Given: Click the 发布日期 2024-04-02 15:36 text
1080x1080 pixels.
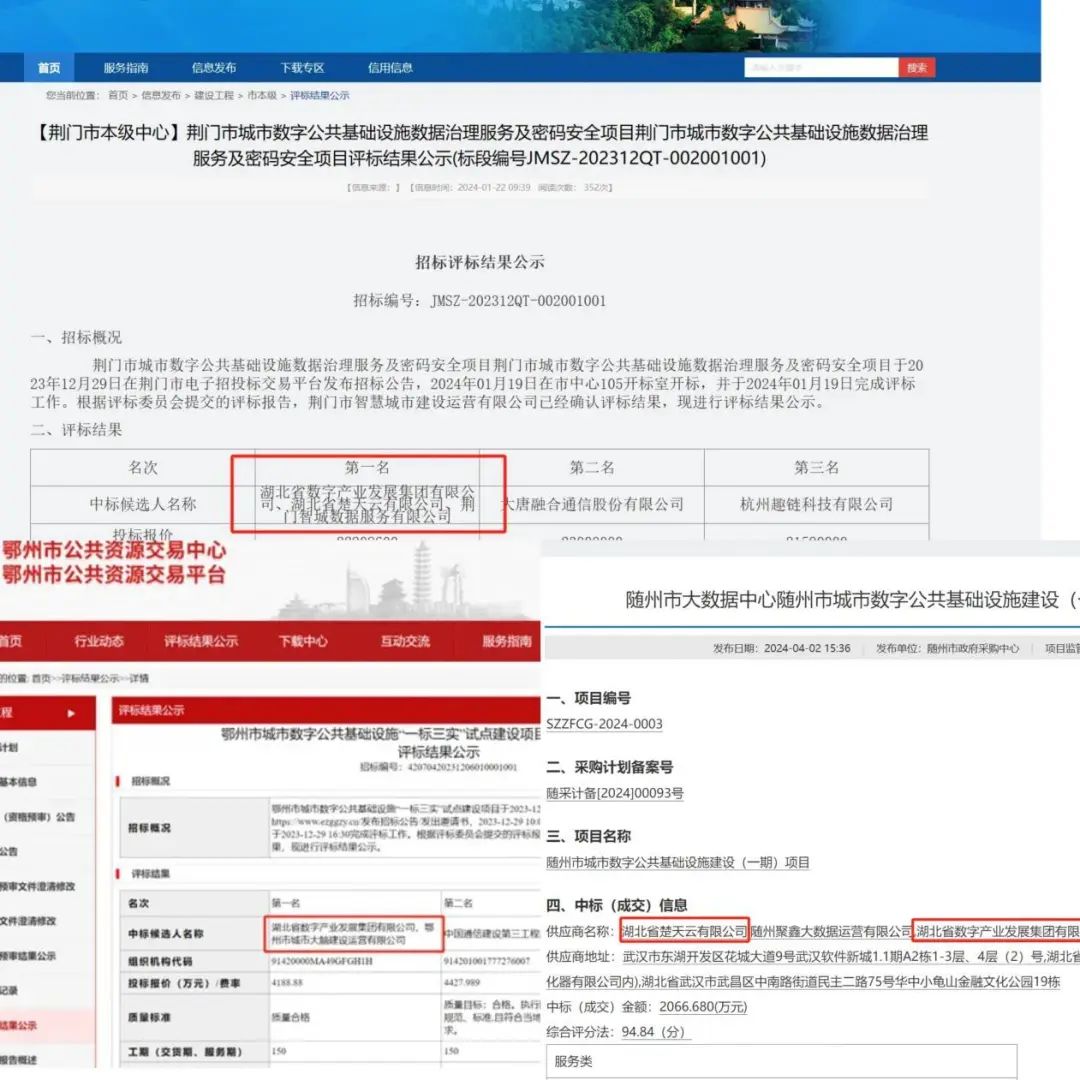Looking at the screenshot, I should (782, 648).
